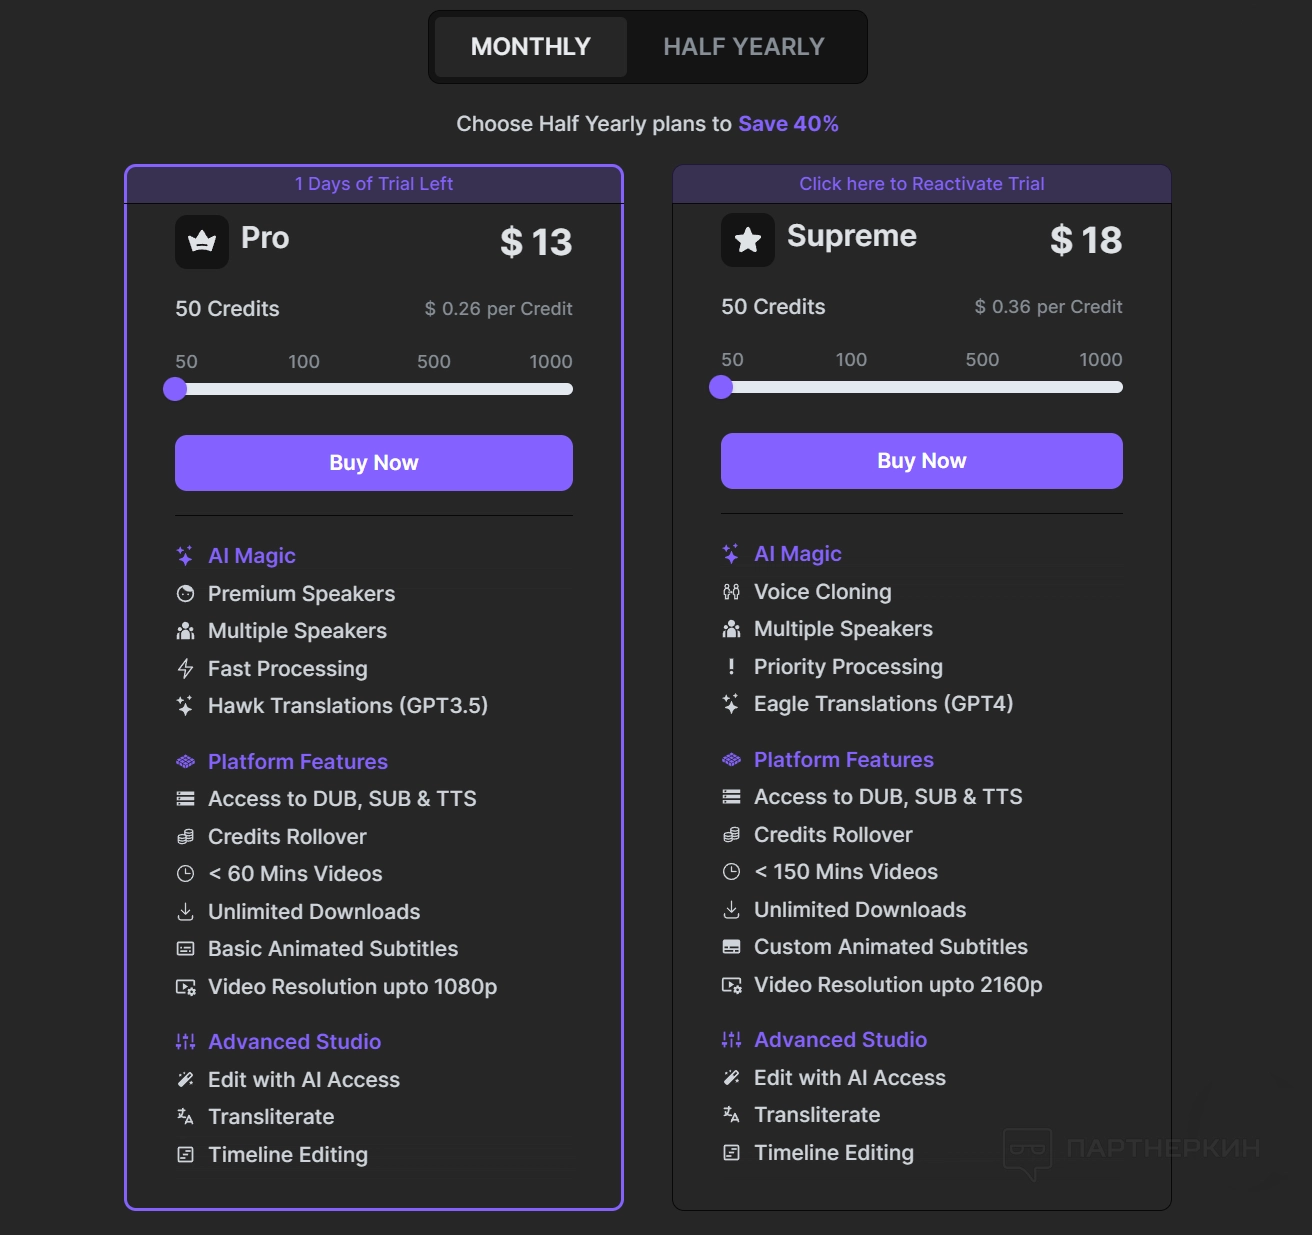The image size is (1312, 1235).
Task: Click the Supreme plan star icon
Action: click(x=748, y=240)
